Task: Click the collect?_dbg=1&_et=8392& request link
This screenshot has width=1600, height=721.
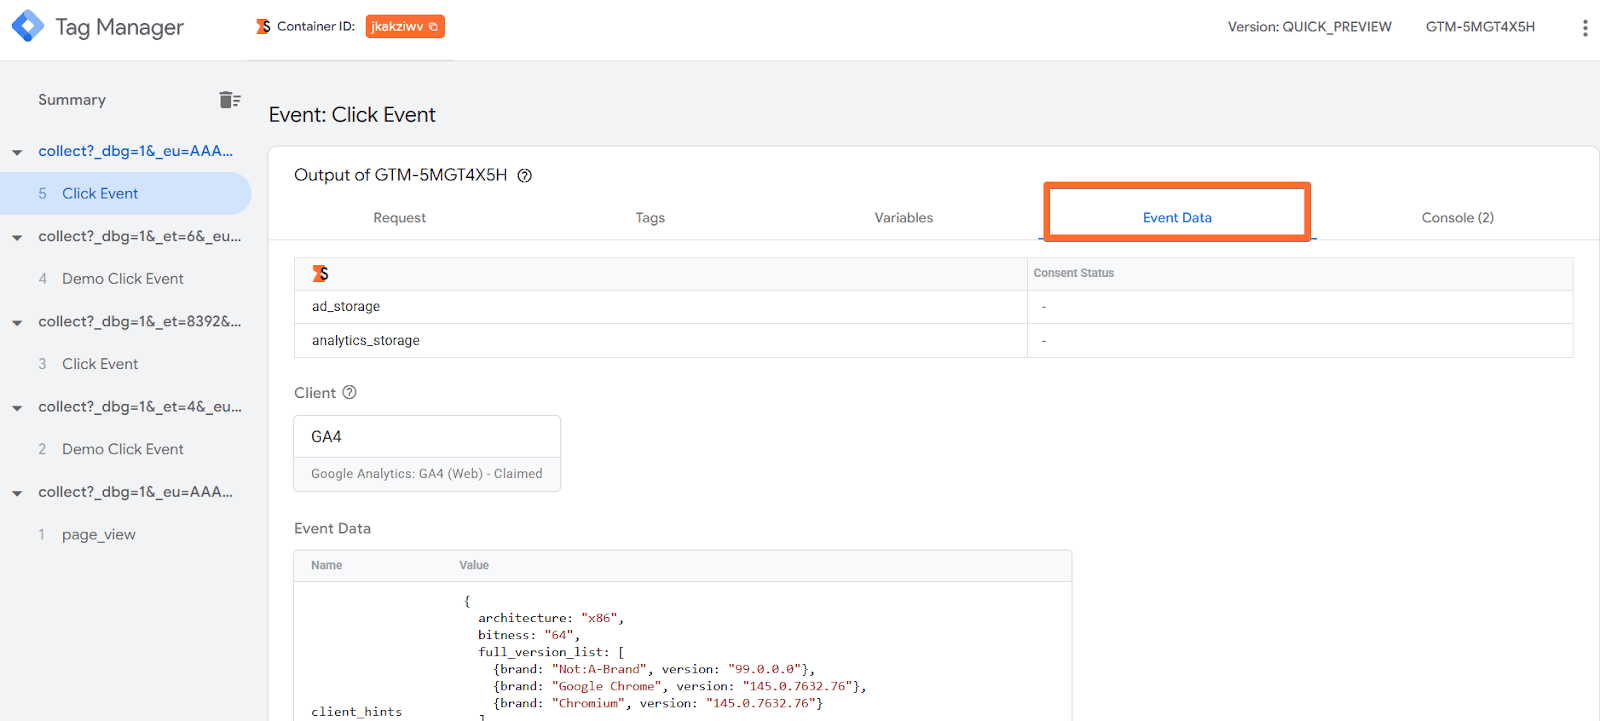Action: click(x=140, y=322)
